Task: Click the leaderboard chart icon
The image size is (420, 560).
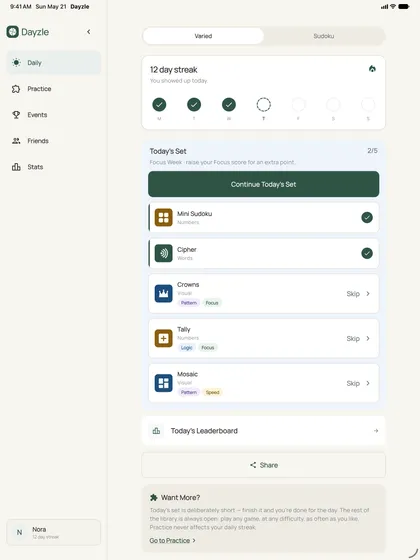Action: (x=156, y=431)
